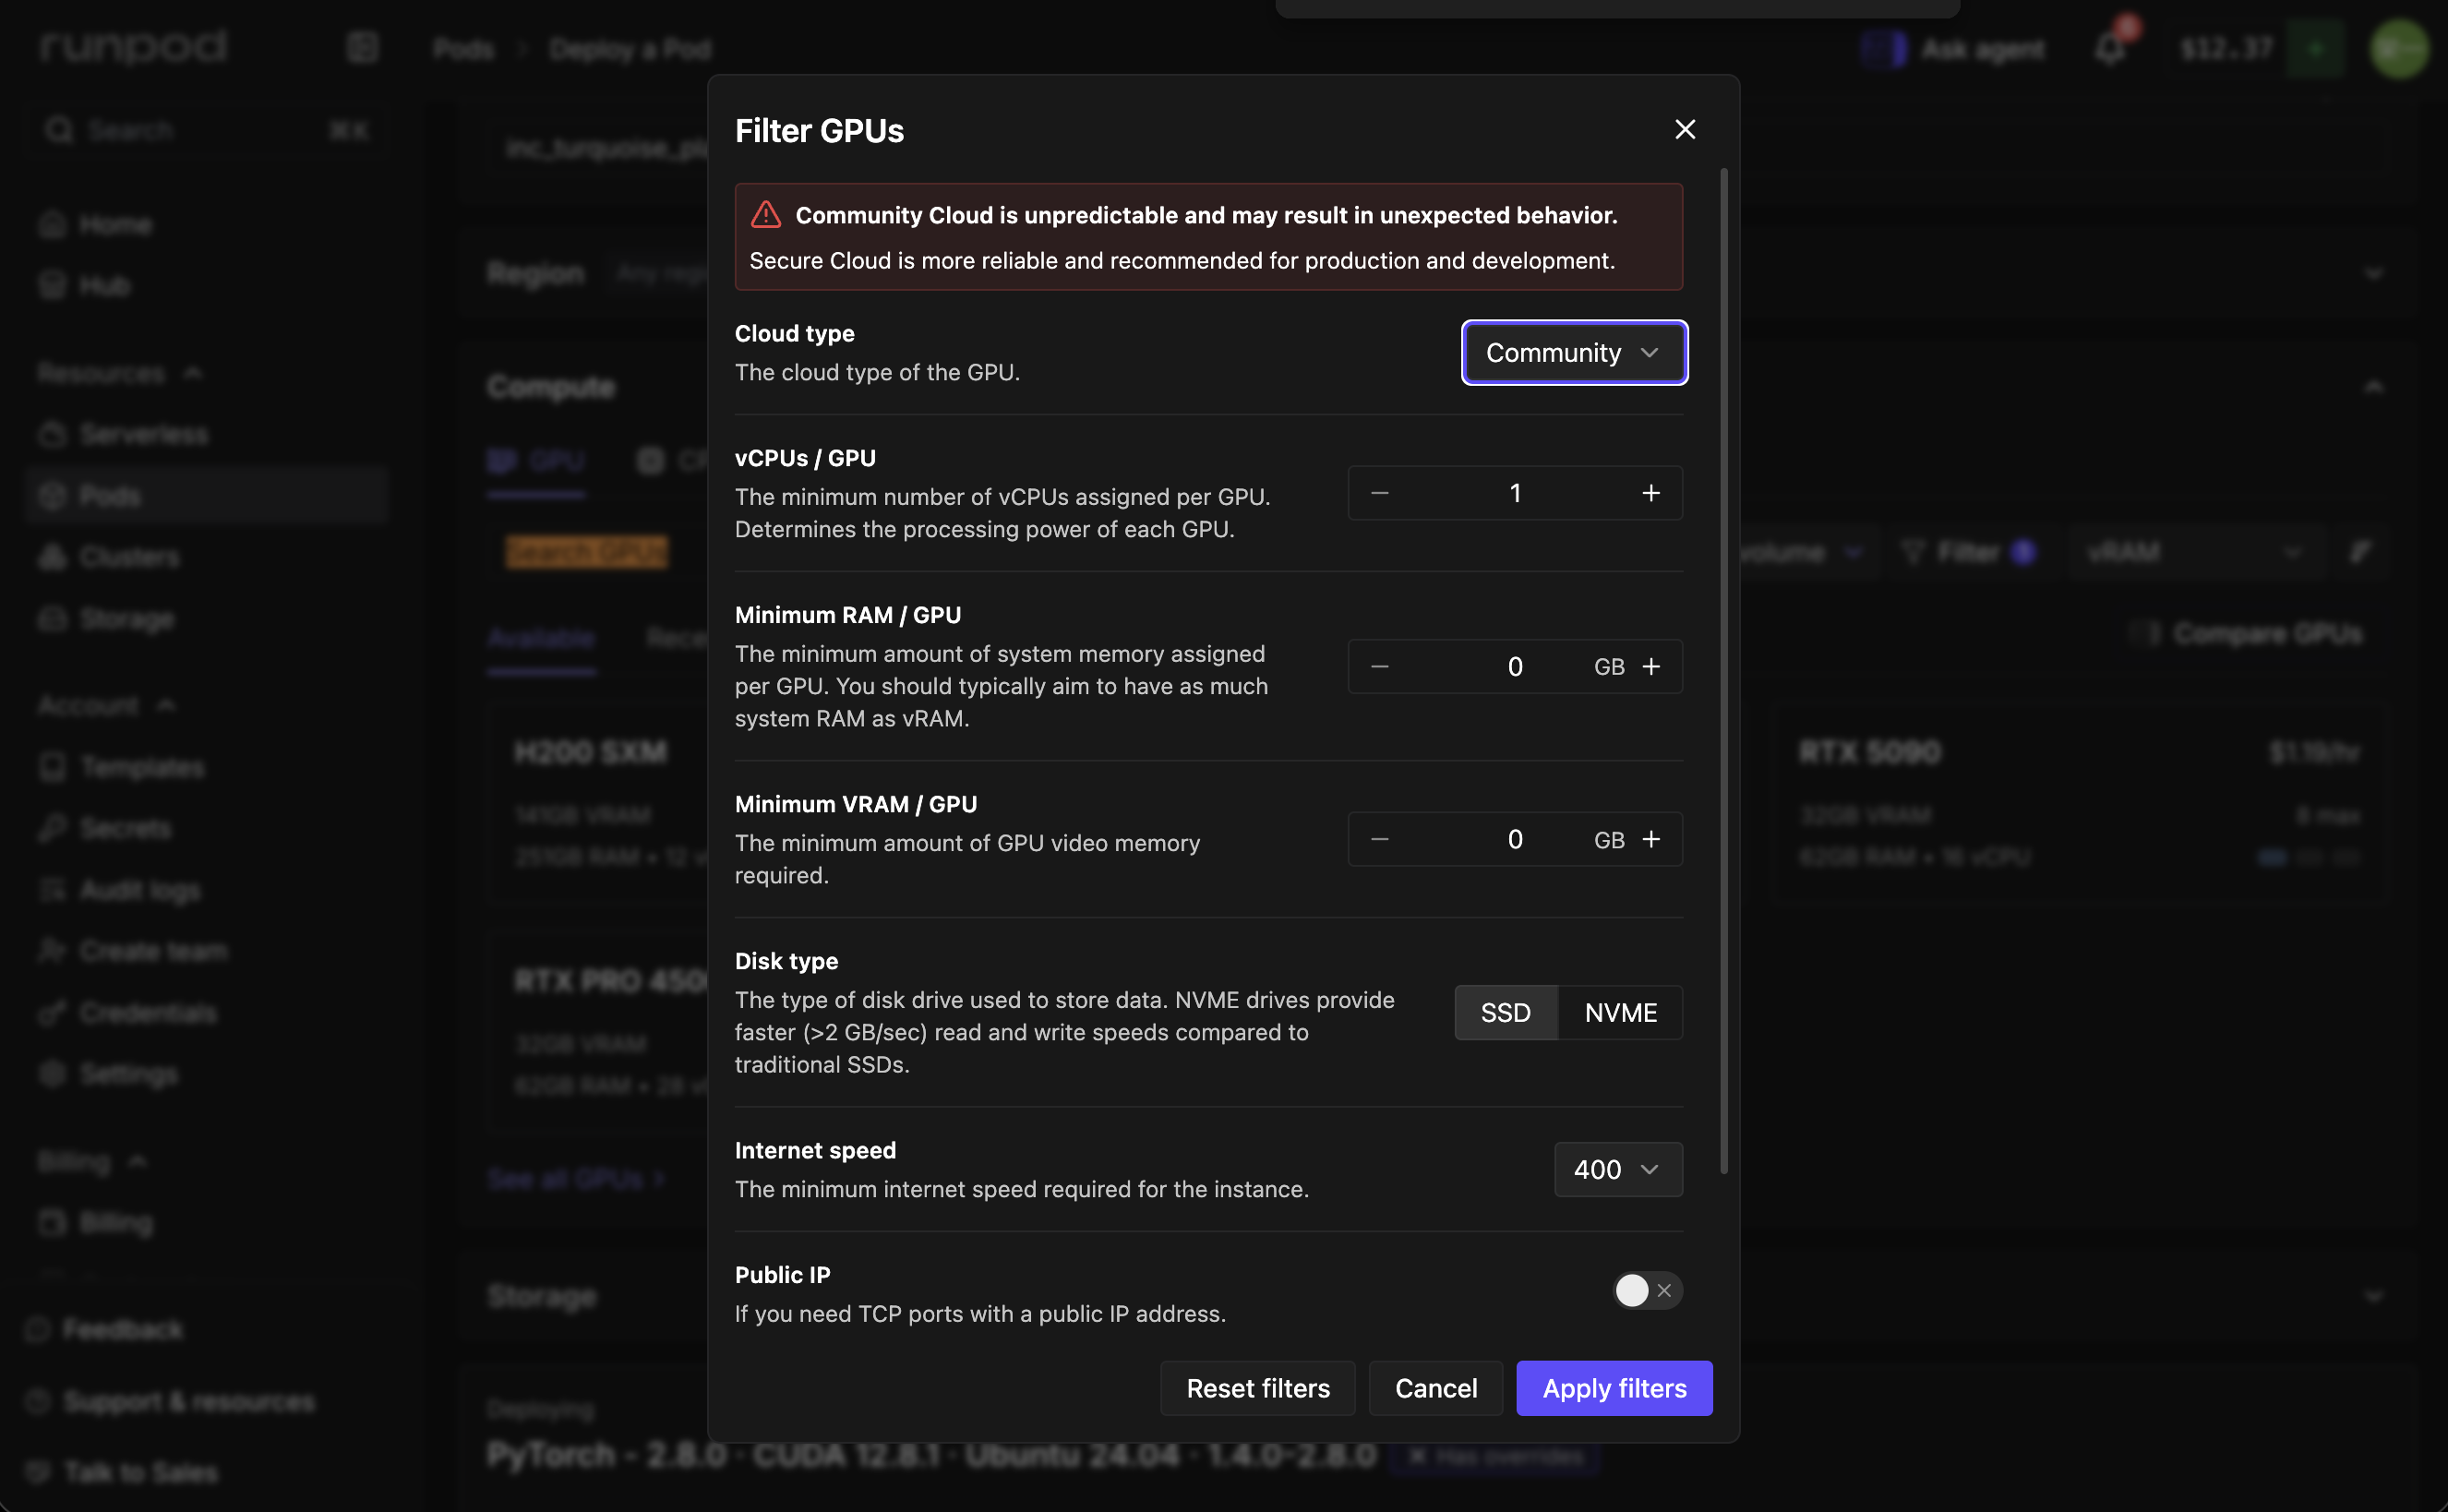
Task: Click the warning triangle icon
Action: coord(766,214)
